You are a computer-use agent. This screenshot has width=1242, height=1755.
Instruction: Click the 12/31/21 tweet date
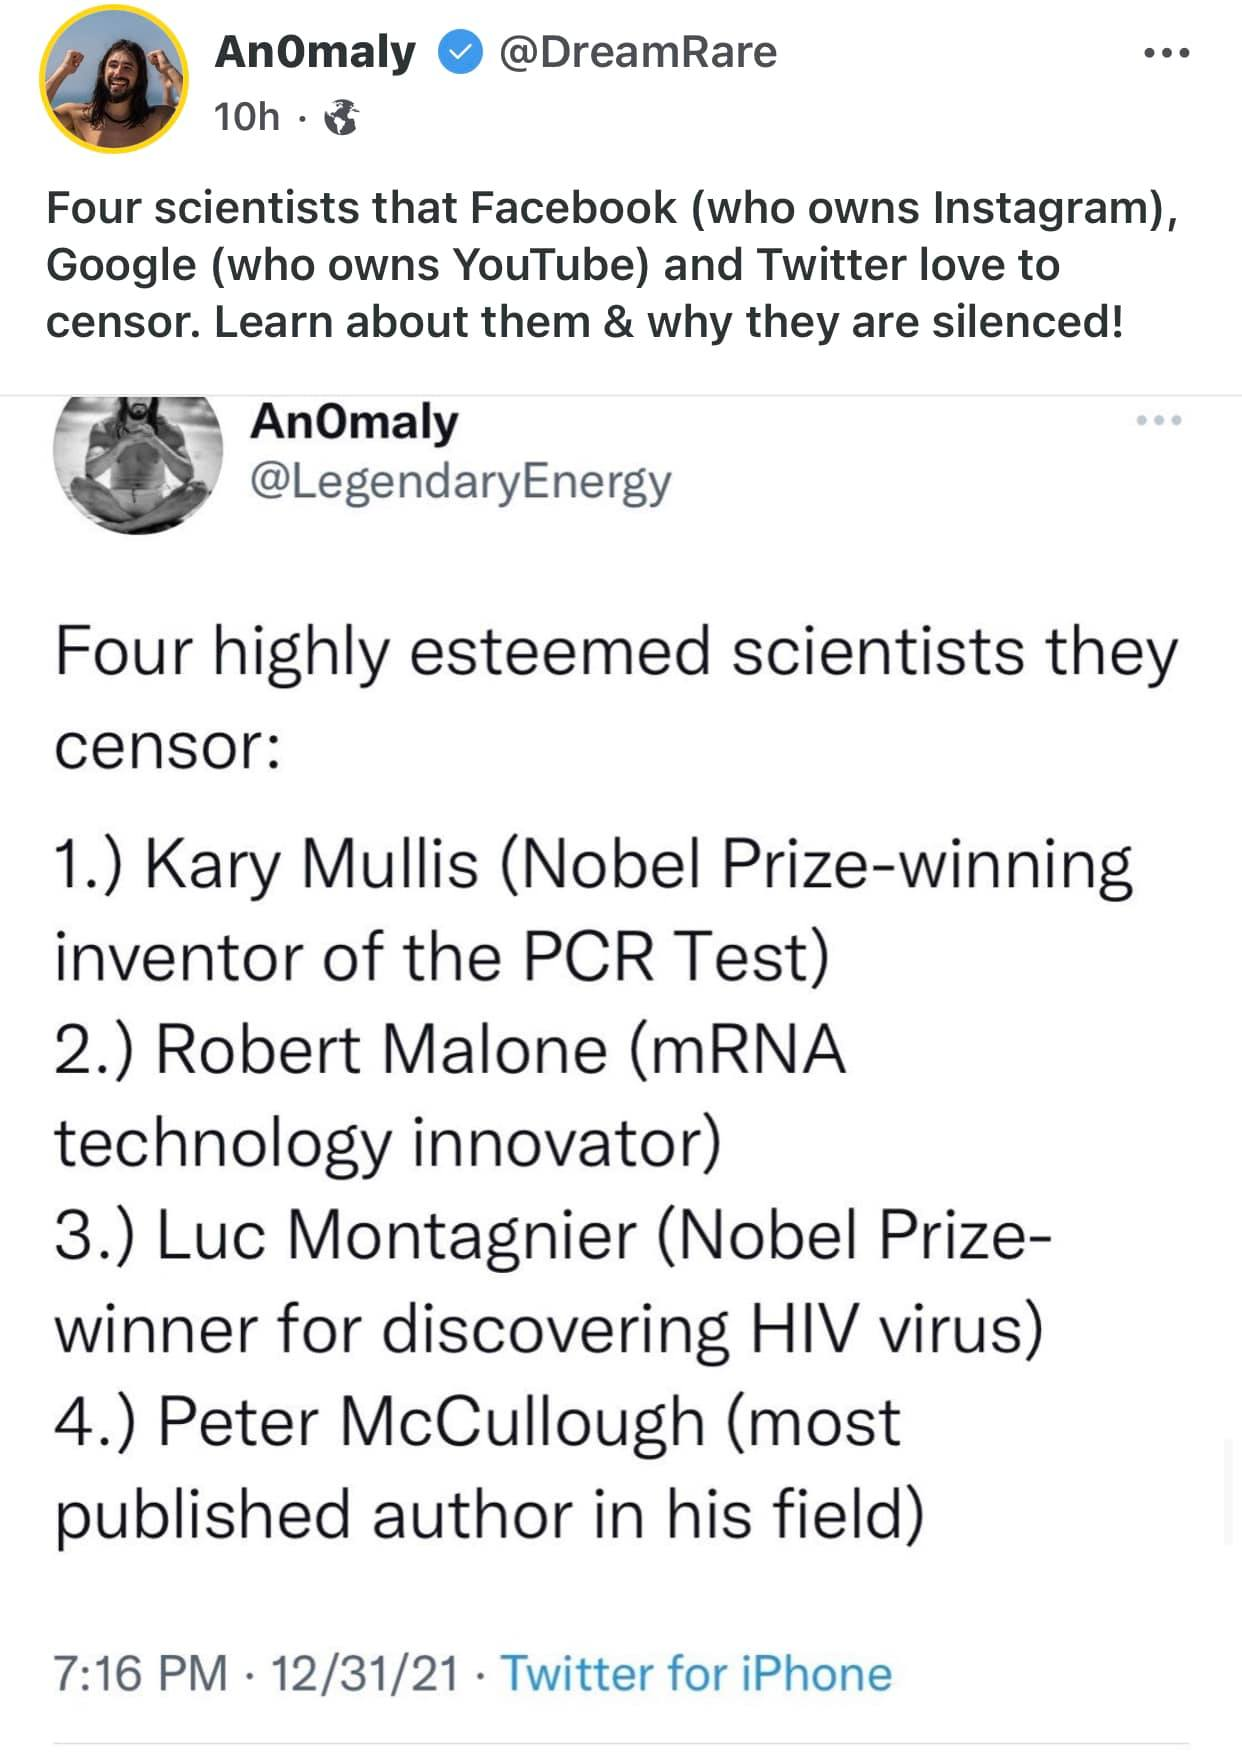364,1672
